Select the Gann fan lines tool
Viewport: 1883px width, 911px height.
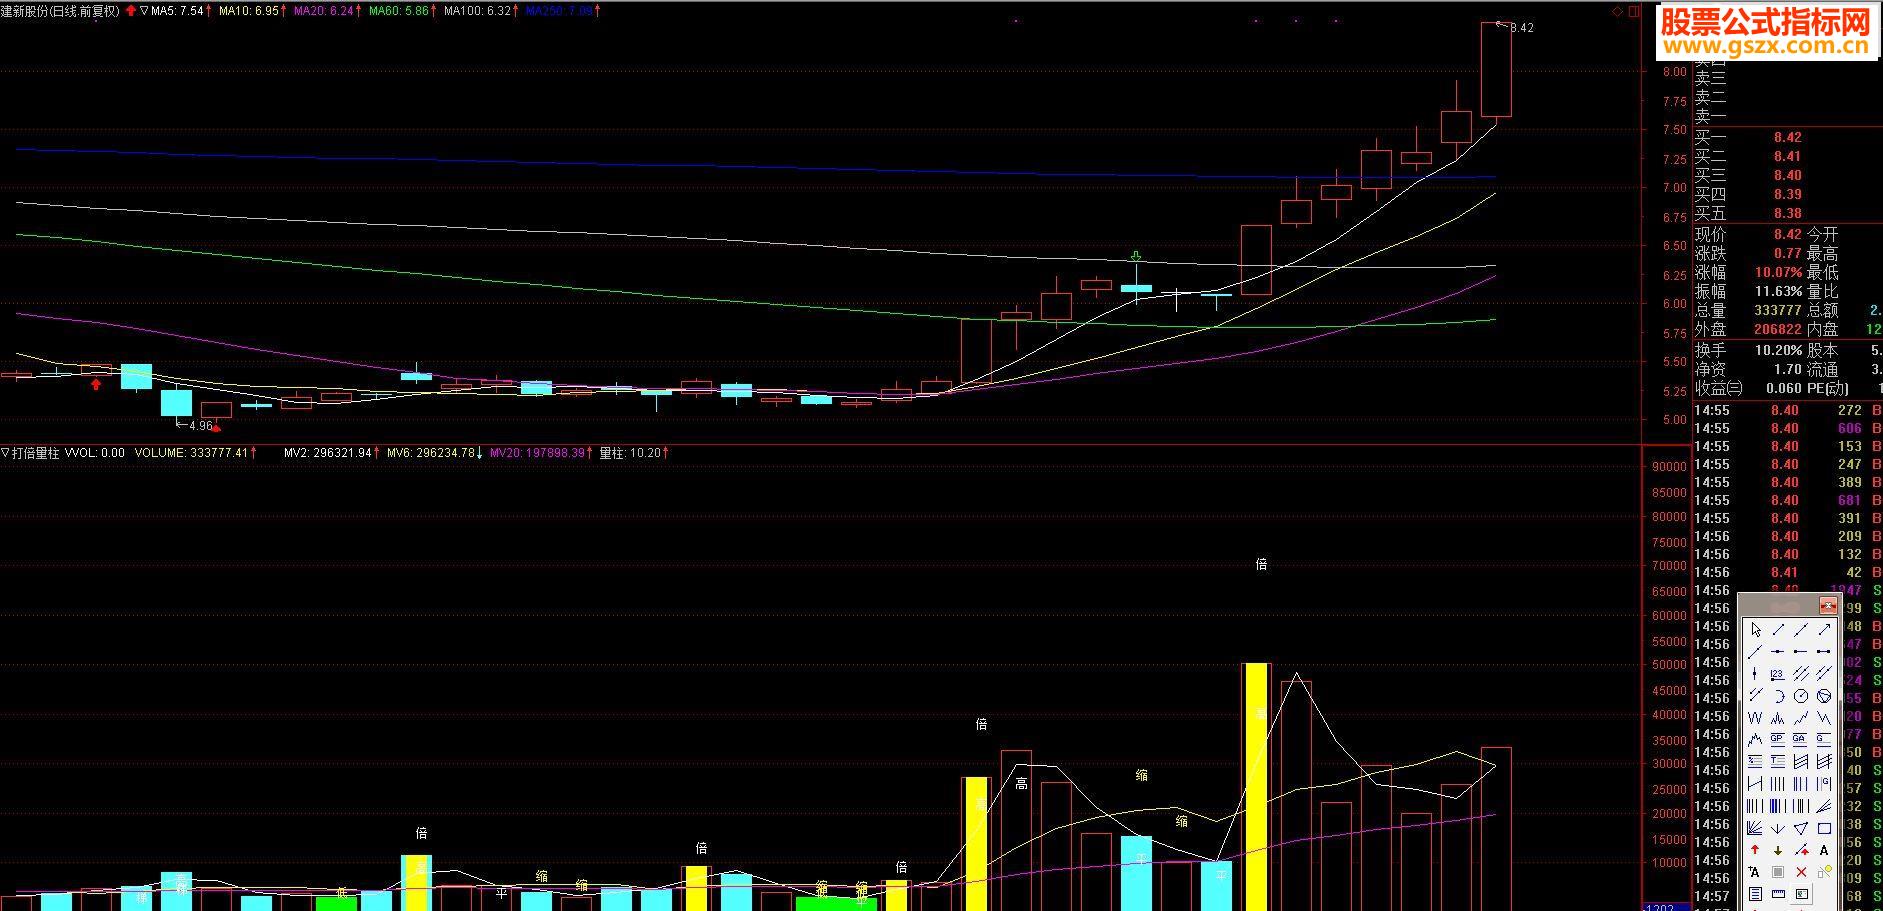pyautogui.click(x=1755, y=829)
